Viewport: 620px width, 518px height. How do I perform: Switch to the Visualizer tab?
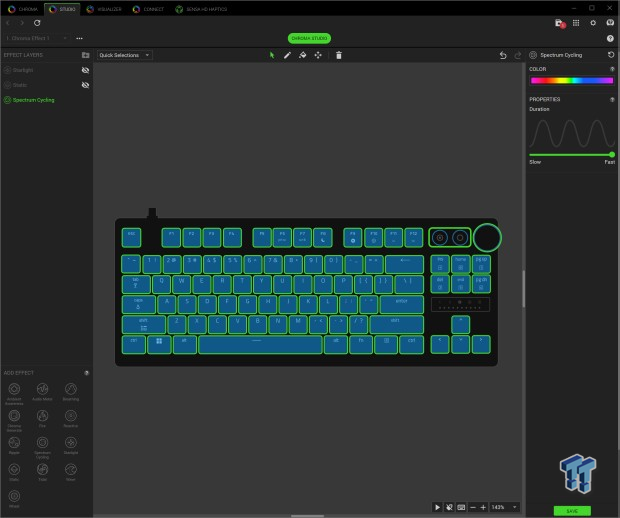(x=104, y=9)
